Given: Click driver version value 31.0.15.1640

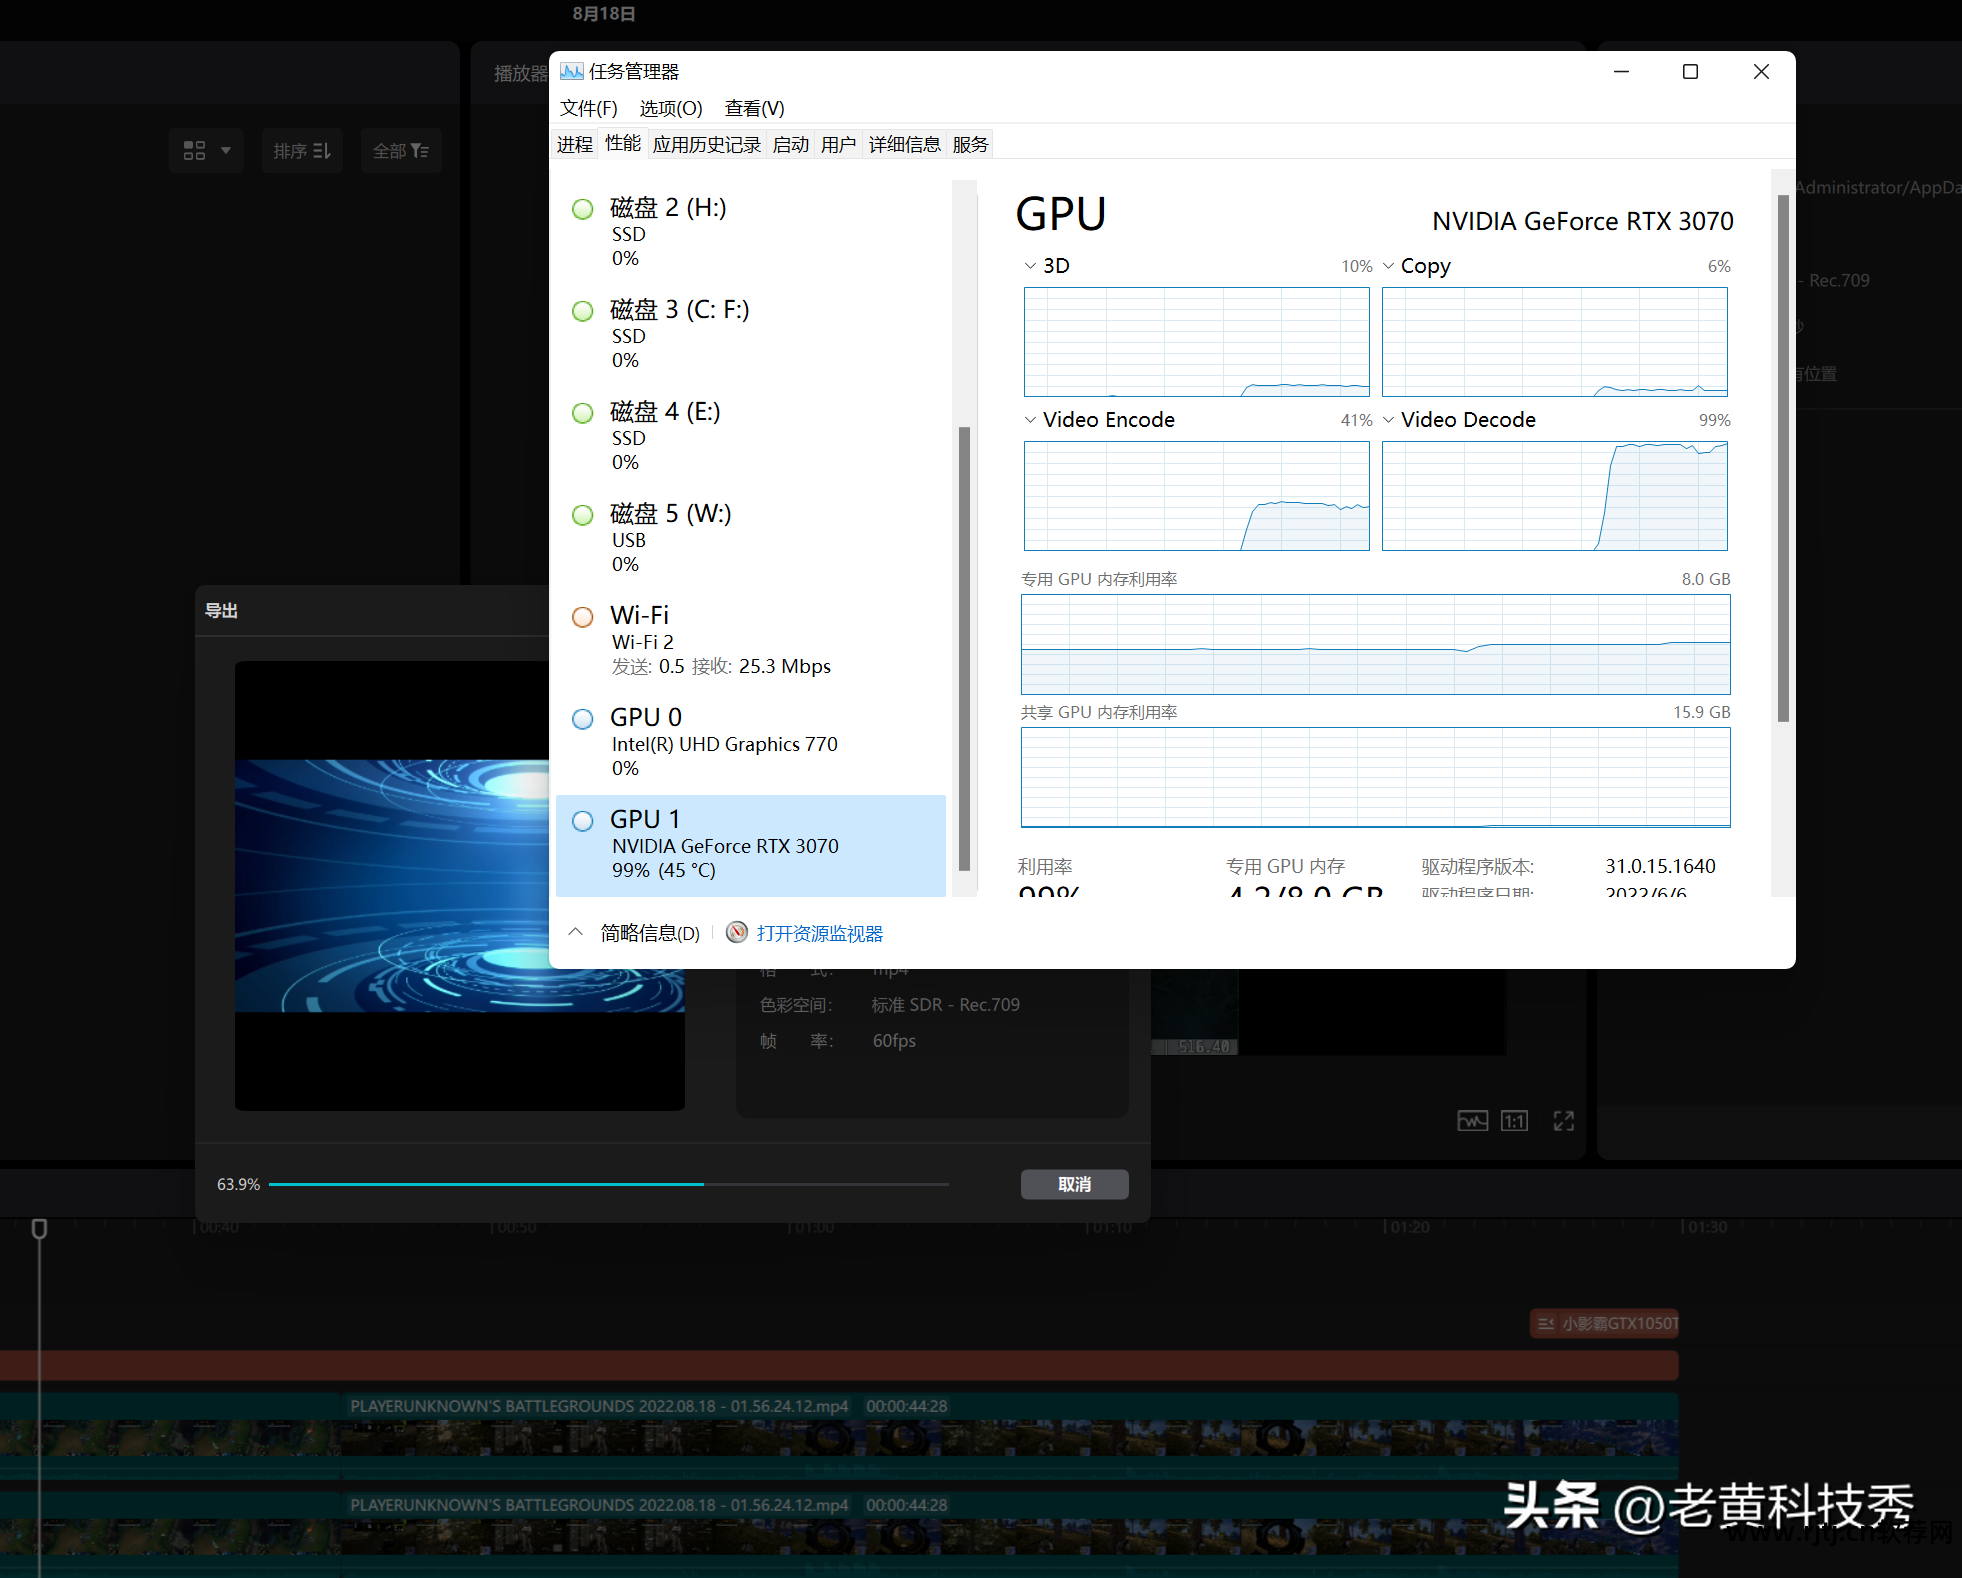Looking at the screenshot, I should (x=1660, y=866).
